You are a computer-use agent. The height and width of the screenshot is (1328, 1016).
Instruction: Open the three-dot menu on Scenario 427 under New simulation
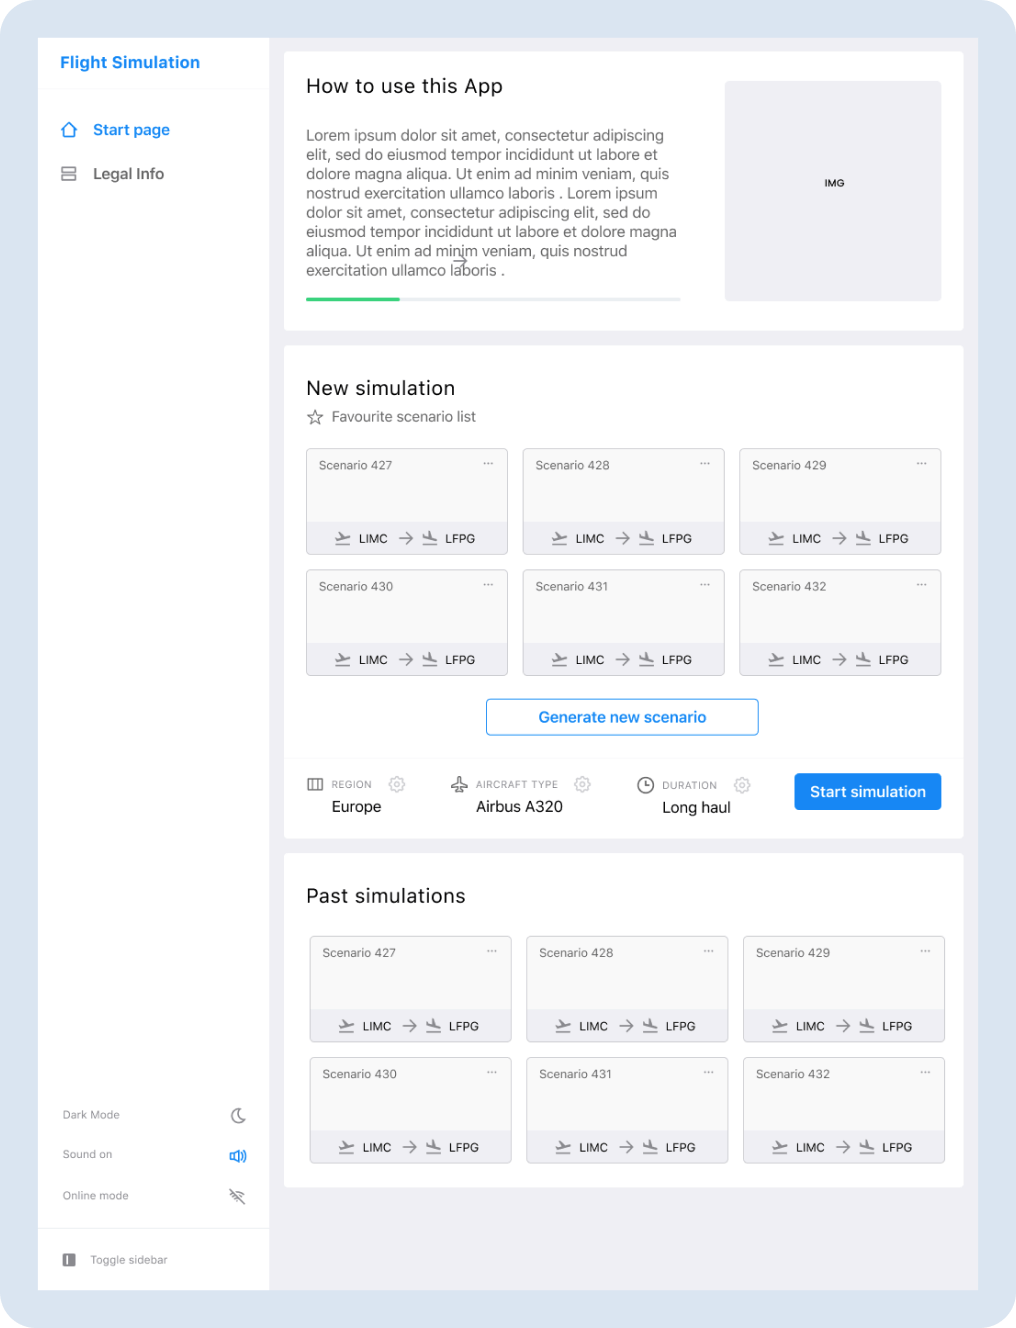[x=488, y=464]
